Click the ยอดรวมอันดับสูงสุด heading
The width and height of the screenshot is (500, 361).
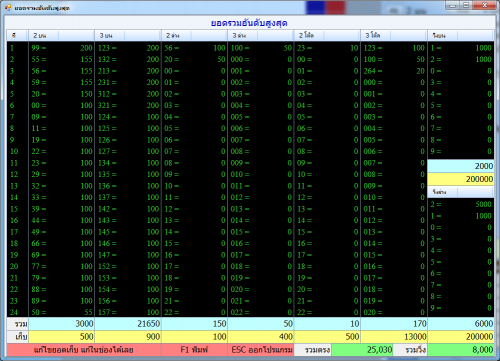(x=249, y=23)
